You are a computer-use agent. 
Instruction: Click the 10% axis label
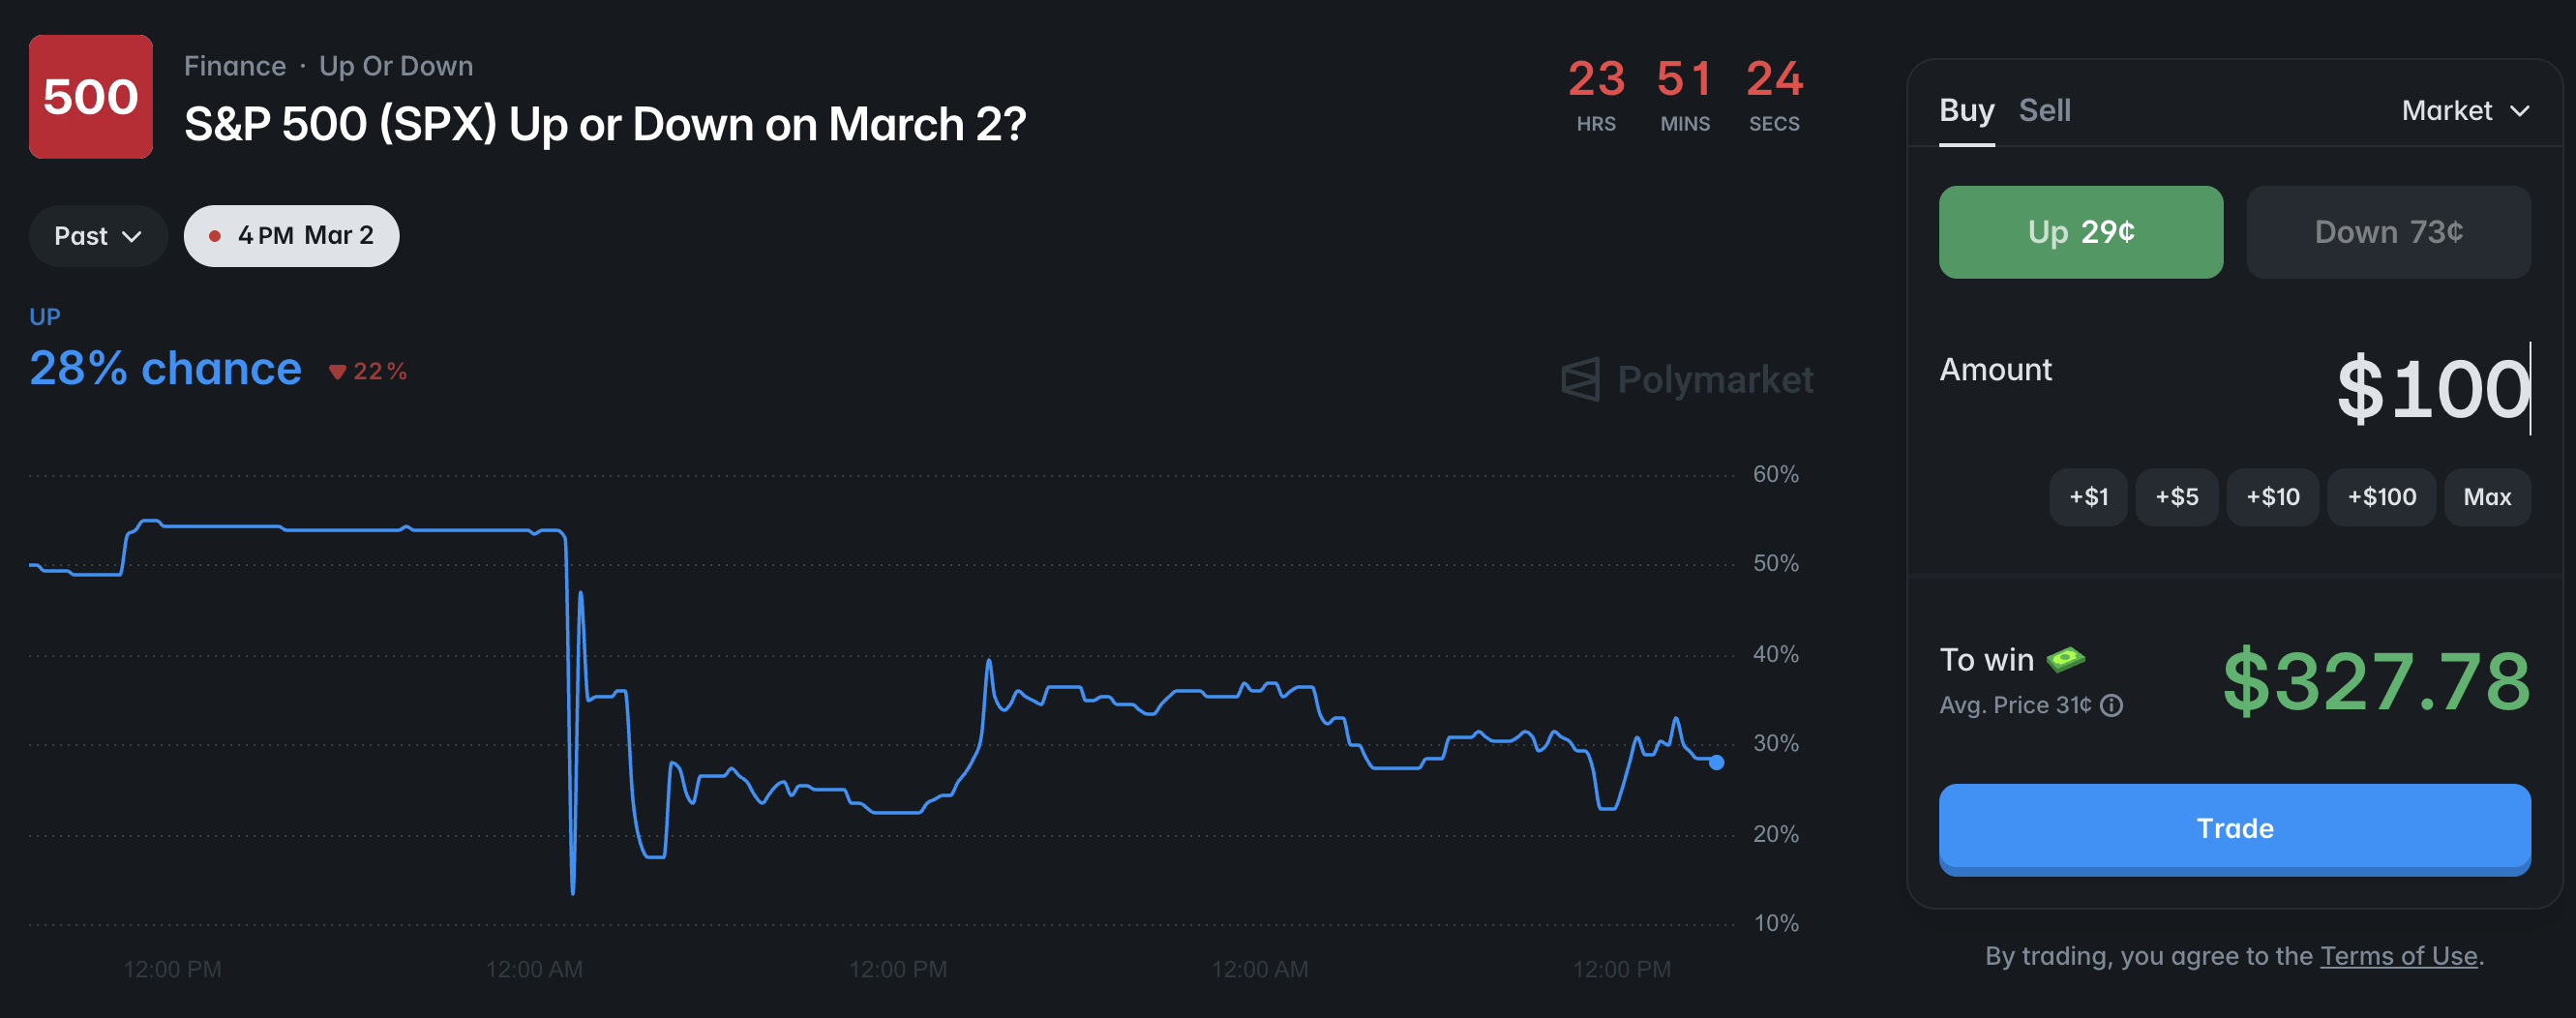click(1776, 923)
